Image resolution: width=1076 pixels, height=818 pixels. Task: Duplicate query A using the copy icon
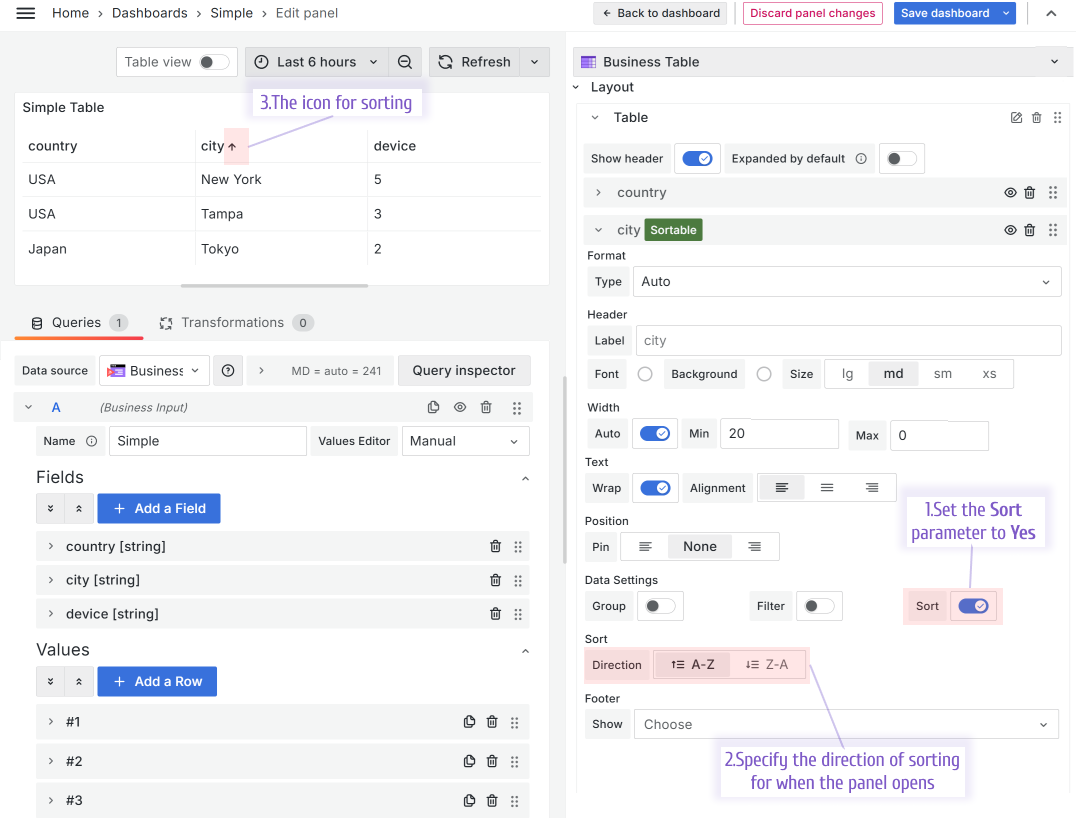(433, 407)
